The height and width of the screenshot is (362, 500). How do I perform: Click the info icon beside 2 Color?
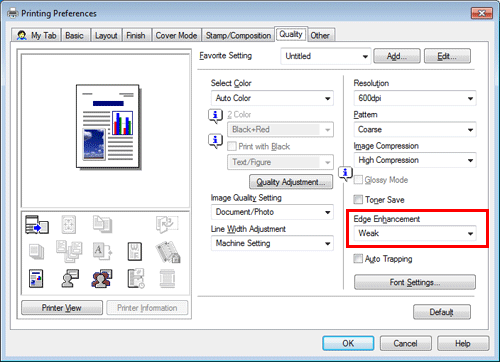pos(215,116)
